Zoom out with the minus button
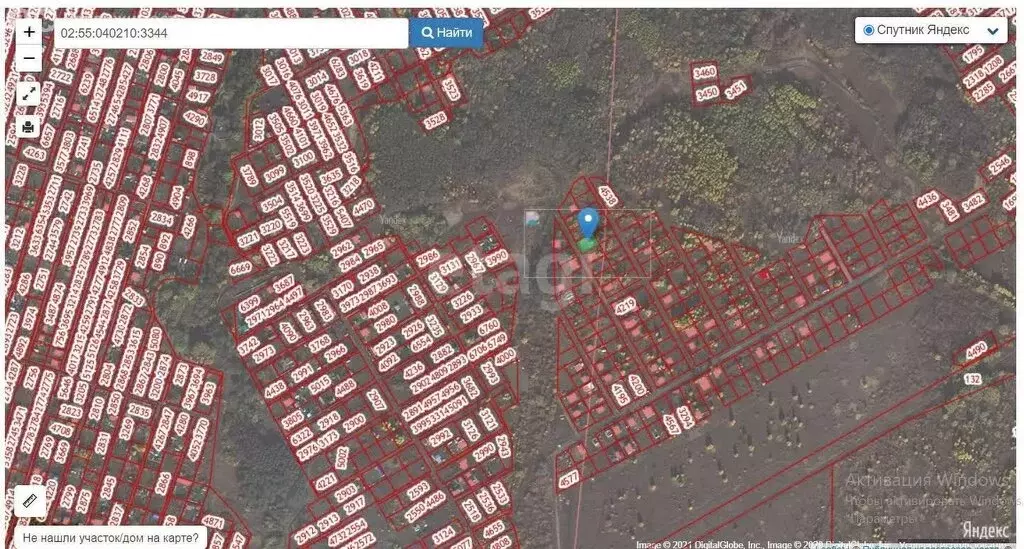 pos(29,59)
